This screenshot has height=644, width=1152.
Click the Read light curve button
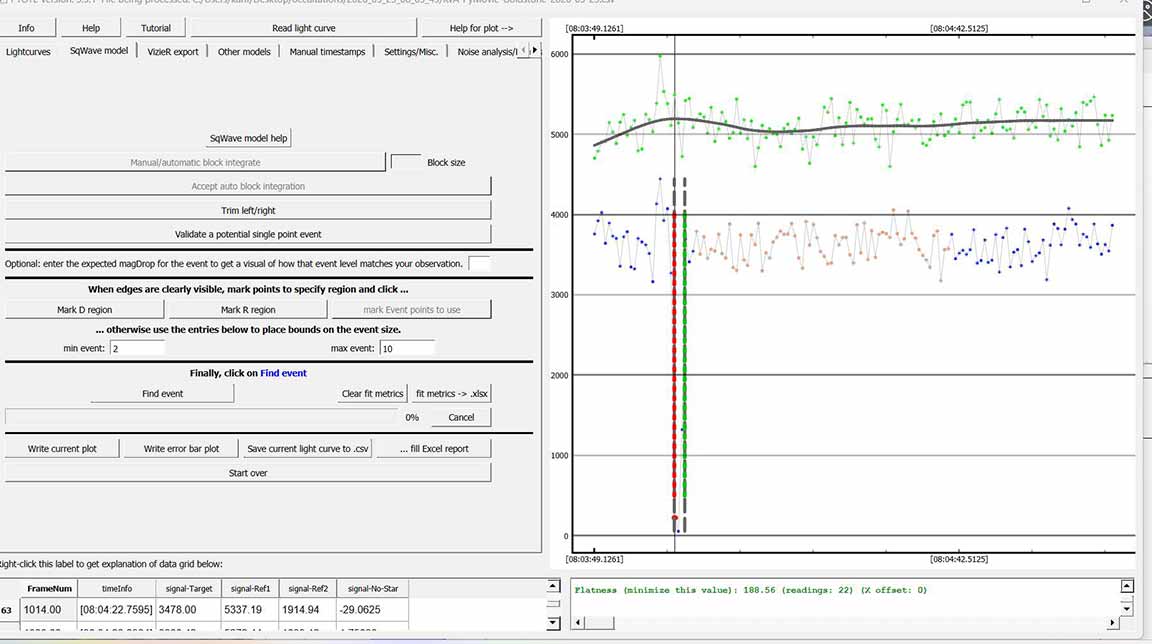(303, 28)
